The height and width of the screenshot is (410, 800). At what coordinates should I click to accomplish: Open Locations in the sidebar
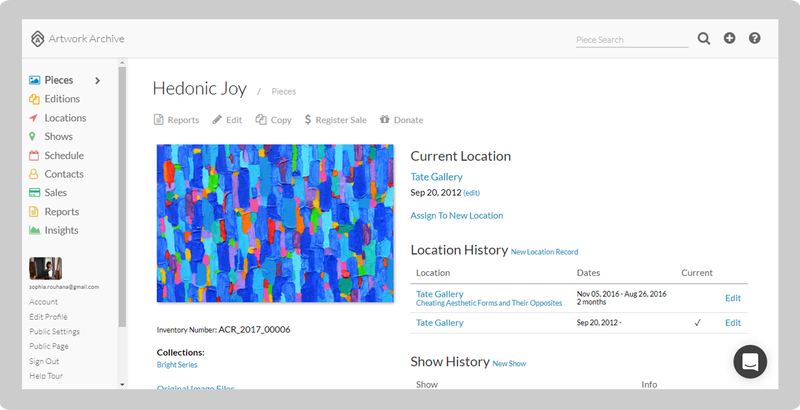65,118
